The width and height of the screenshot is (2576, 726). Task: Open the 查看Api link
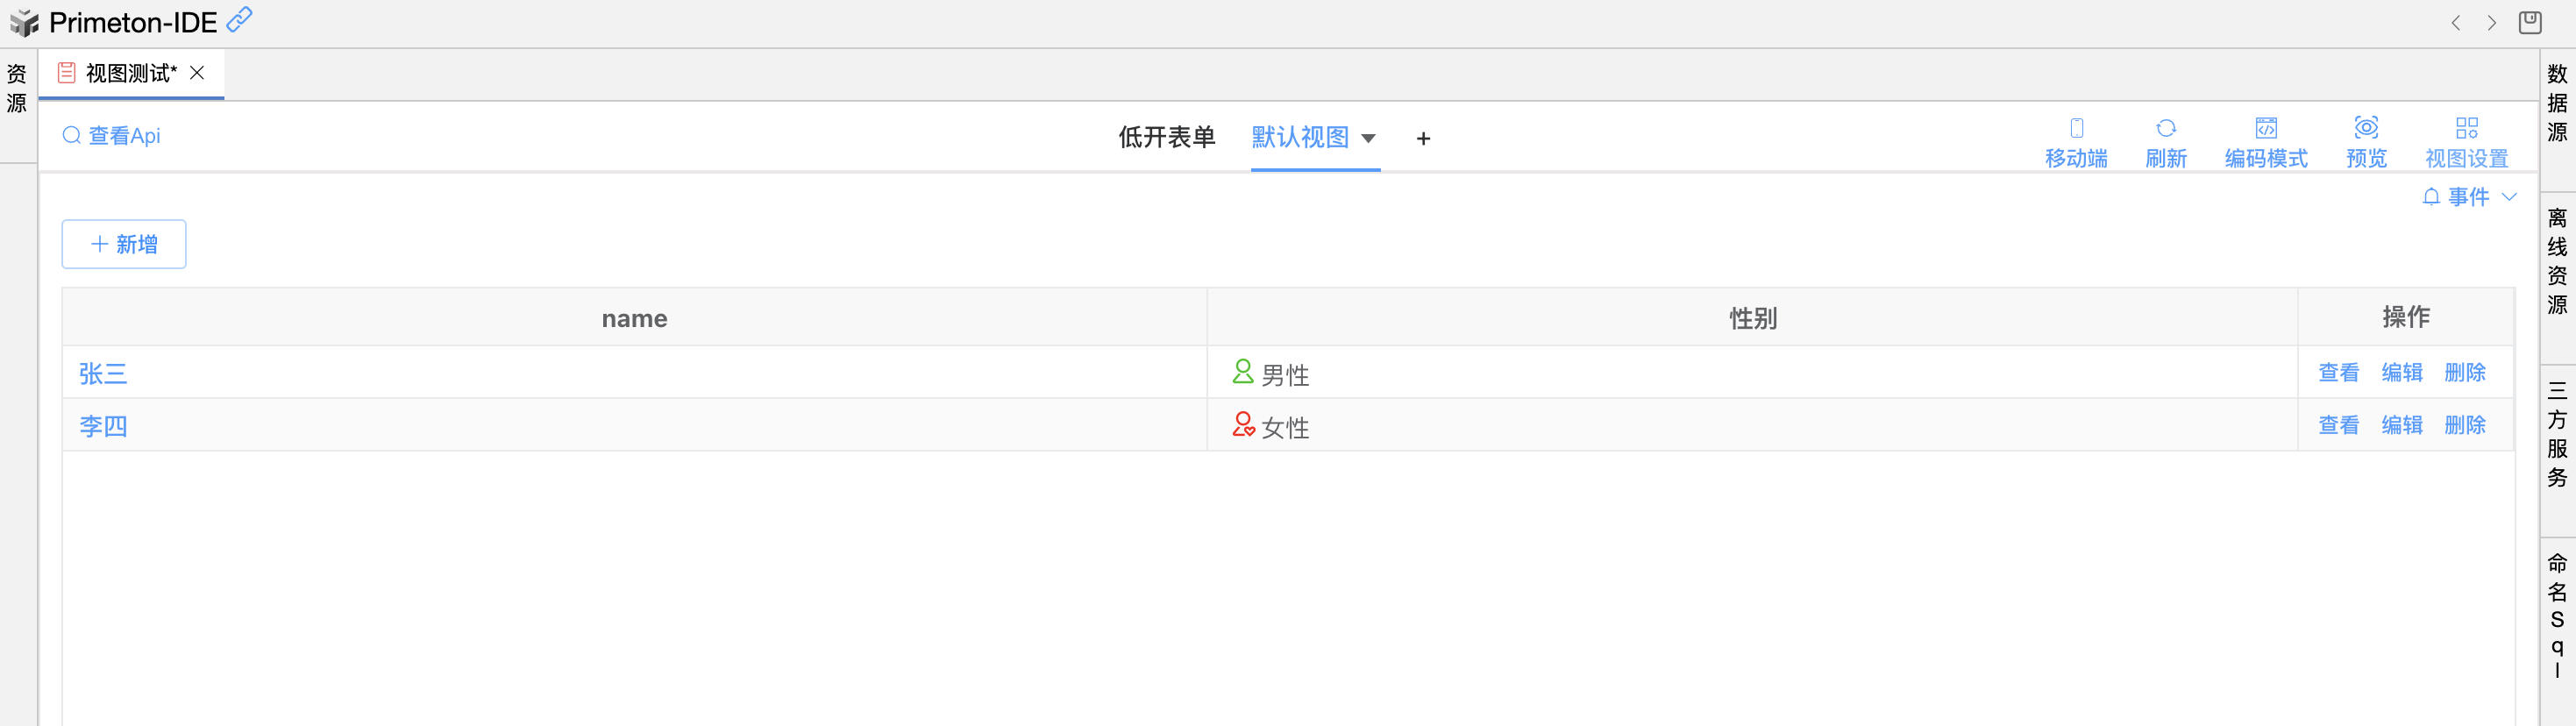(112, 136)
